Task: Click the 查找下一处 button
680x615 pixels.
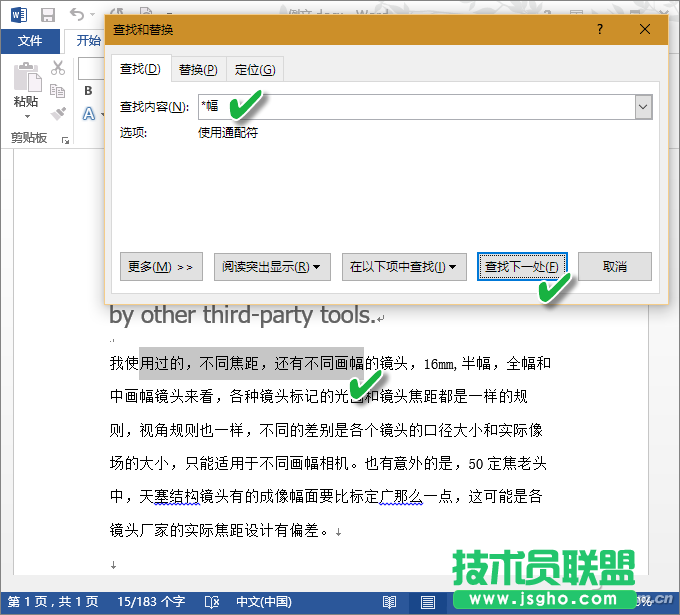Action: (x=522, y=267)
